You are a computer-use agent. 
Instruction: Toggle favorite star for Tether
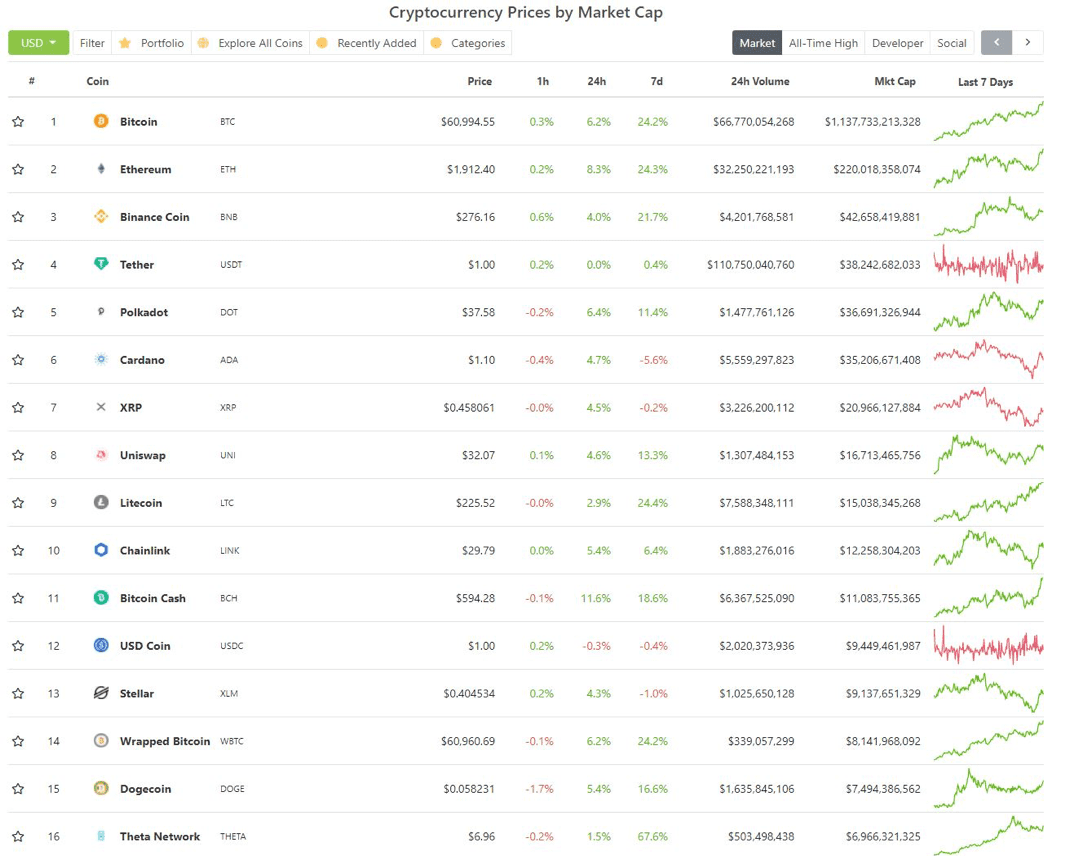pos(19,264)
